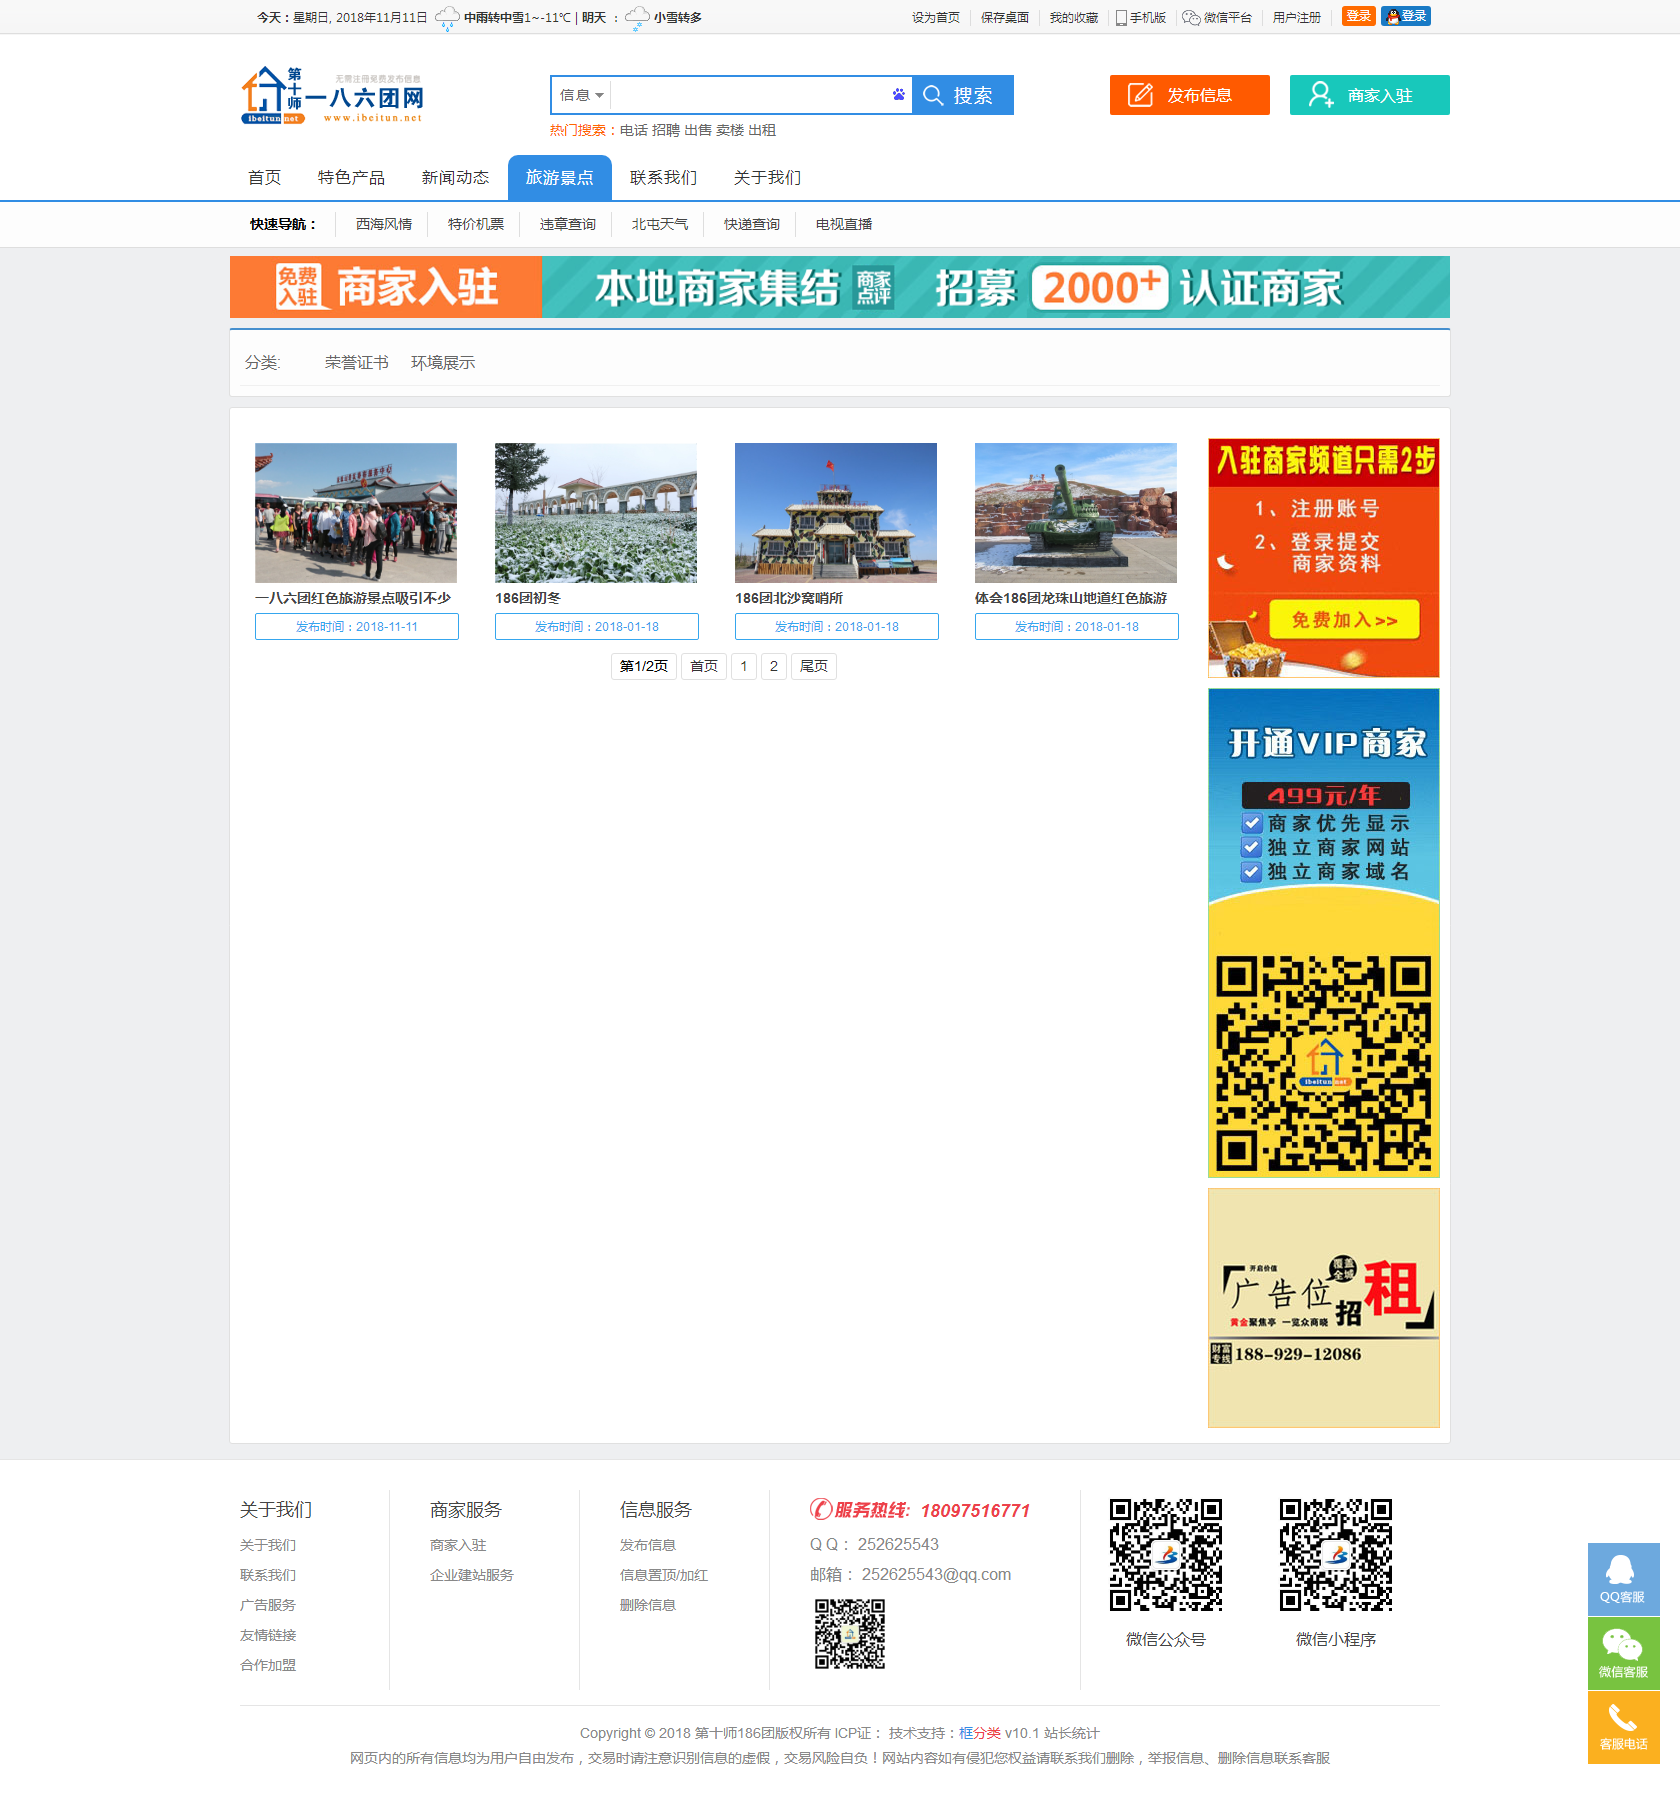Switch to the 旅游景点 tab
This screenshot has height=1805, width=1680.
(559, 178)
